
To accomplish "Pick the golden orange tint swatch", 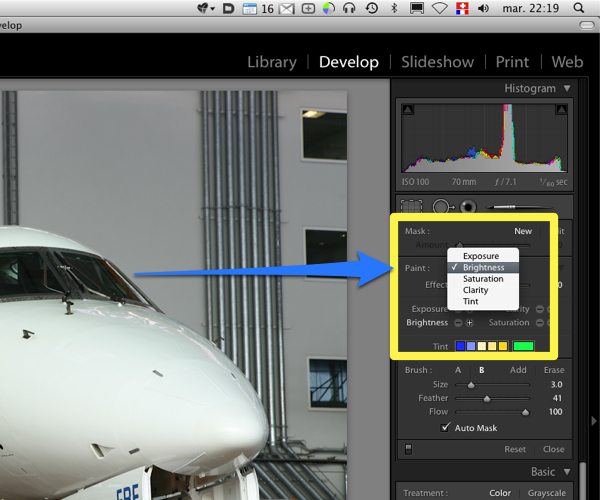I will pyautogui.click(x=503, y=346).
